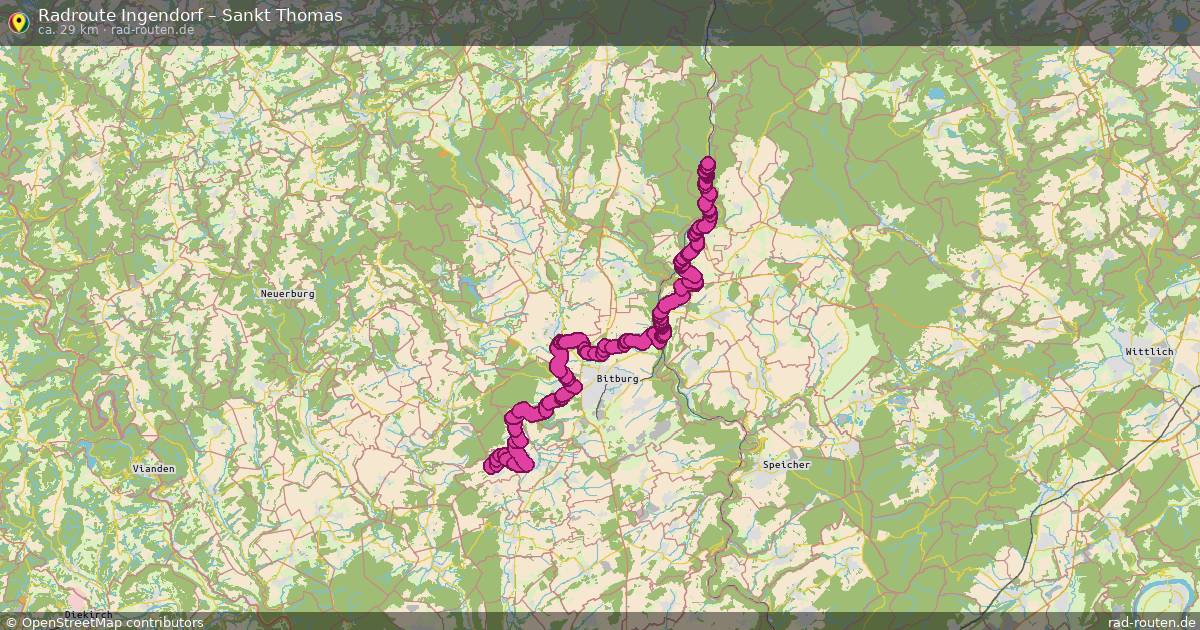The height and width of the screenshot is (630, 1200).
Task: Click the OpenStreetMap contributors attribution
Action: tap(104, 622)
